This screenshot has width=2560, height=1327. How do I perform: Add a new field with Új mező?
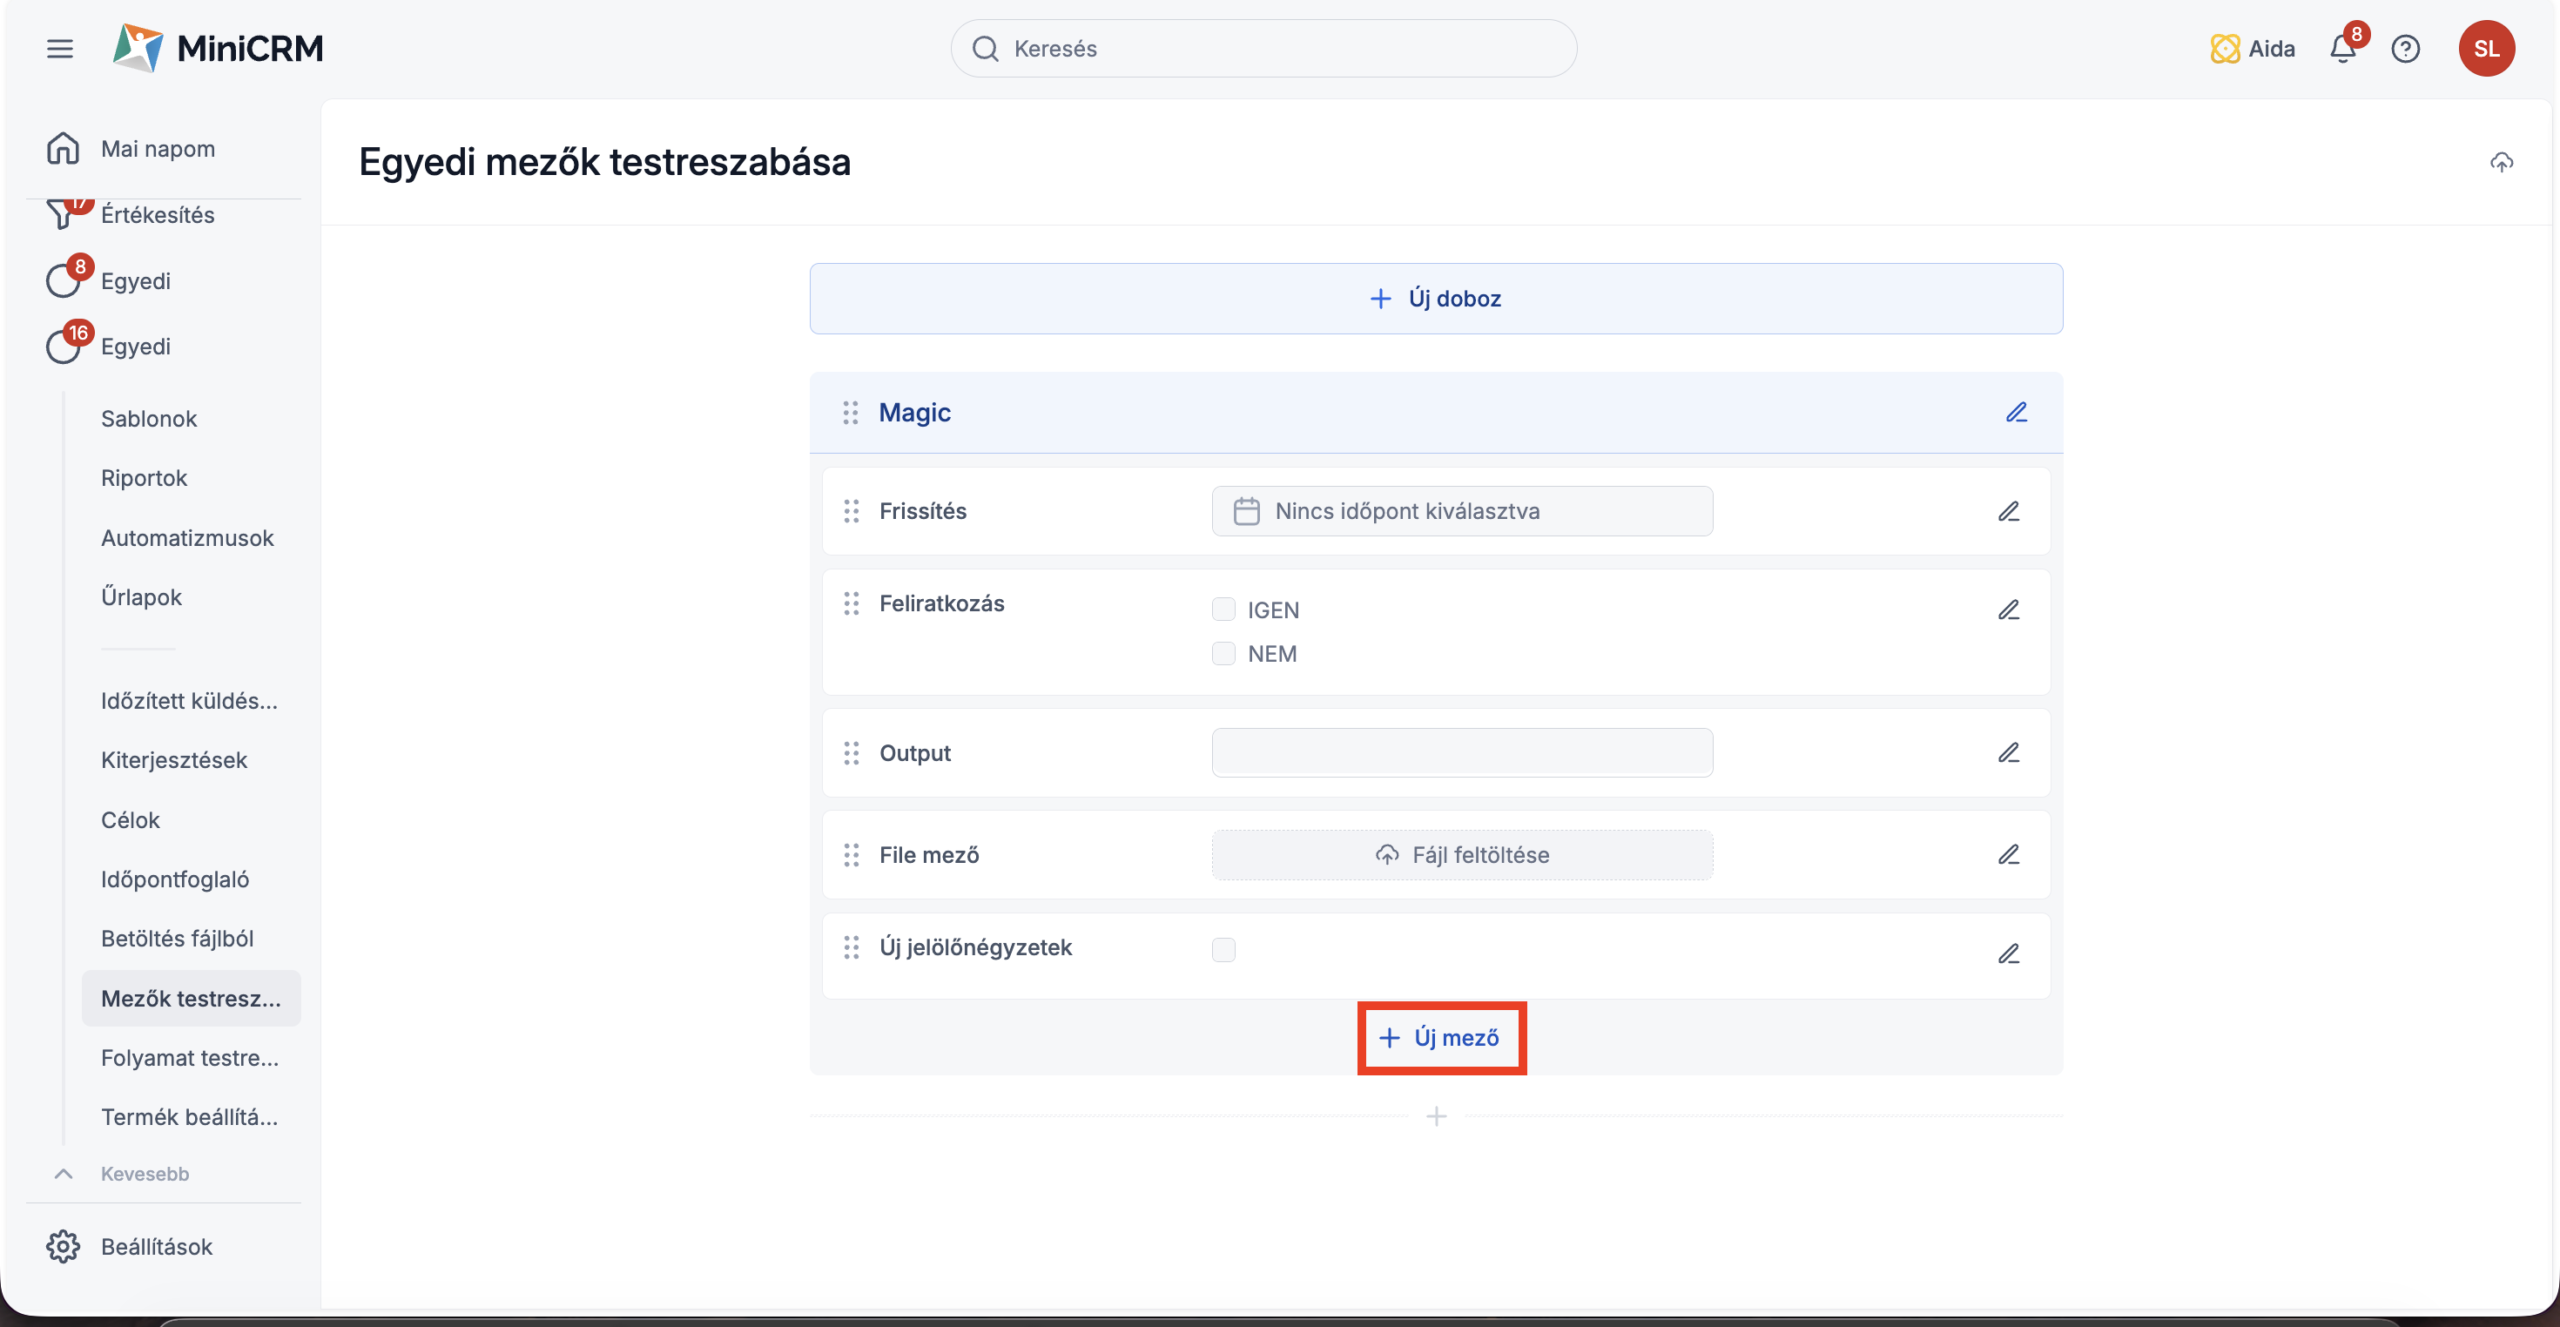pos(1440,1037)
